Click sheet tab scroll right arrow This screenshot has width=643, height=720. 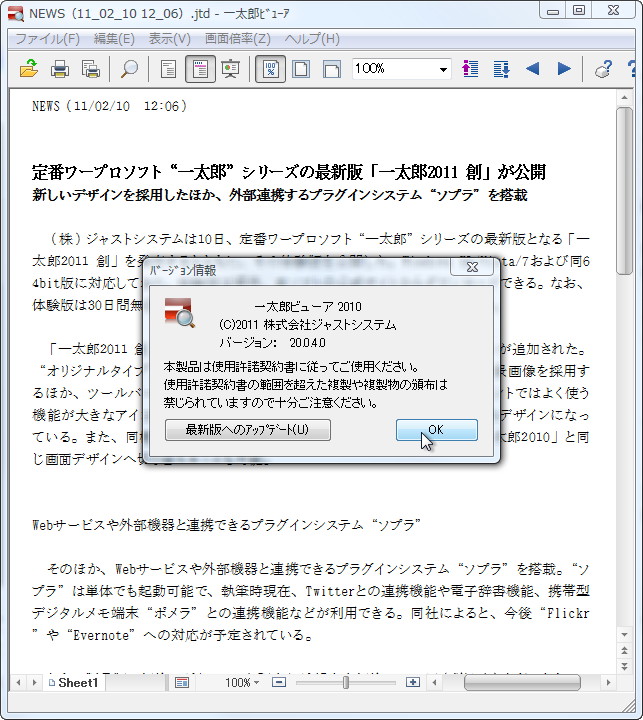pos(34,683)
